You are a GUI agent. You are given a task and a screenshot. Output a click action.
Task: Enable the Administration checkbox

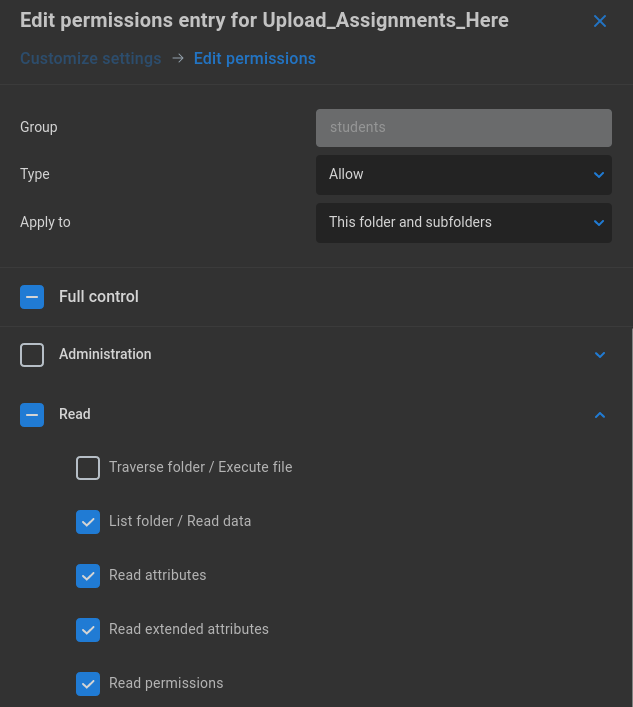click(x=32, y=355)
